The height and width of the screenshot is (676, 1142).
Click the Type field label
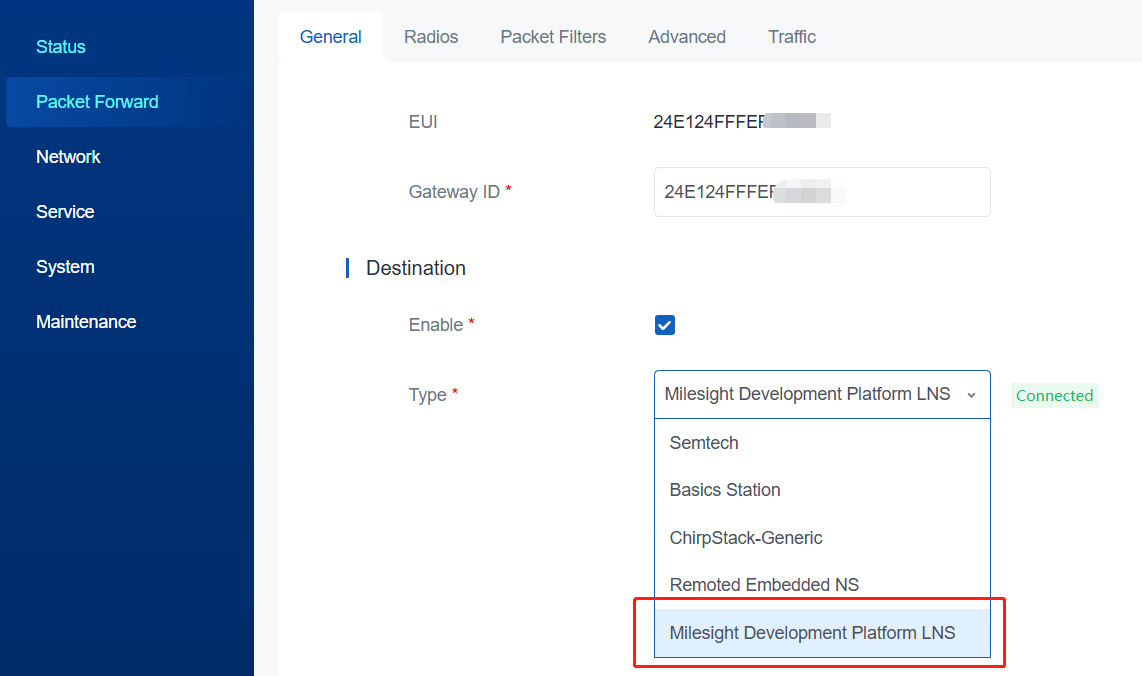coord(427,395)
